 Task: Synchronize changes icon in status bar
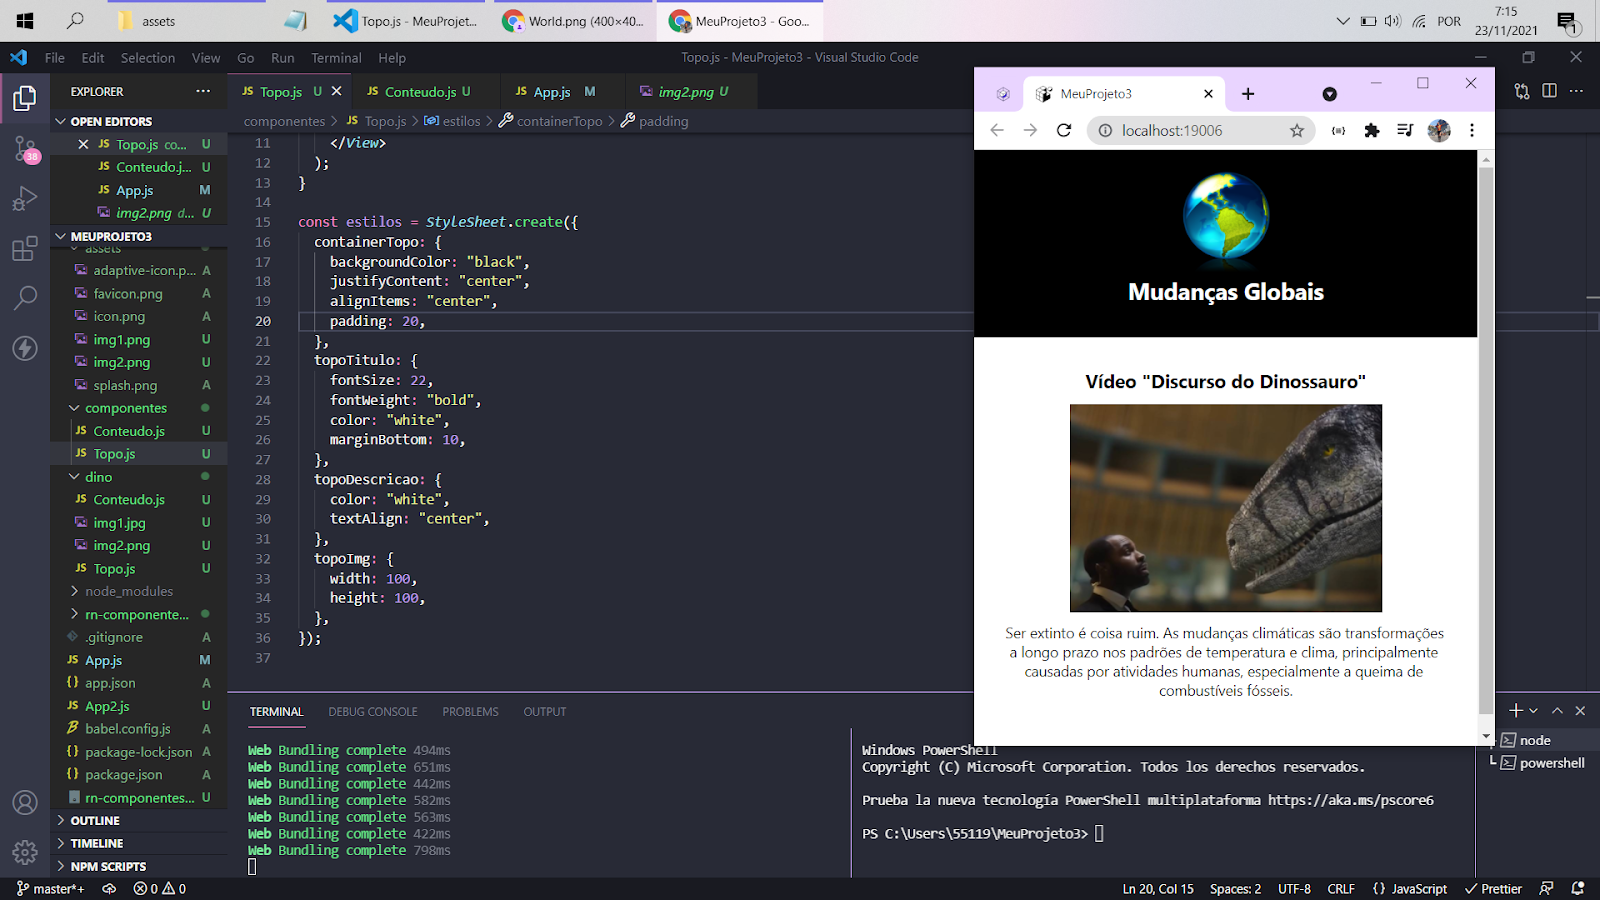[109, 888]
